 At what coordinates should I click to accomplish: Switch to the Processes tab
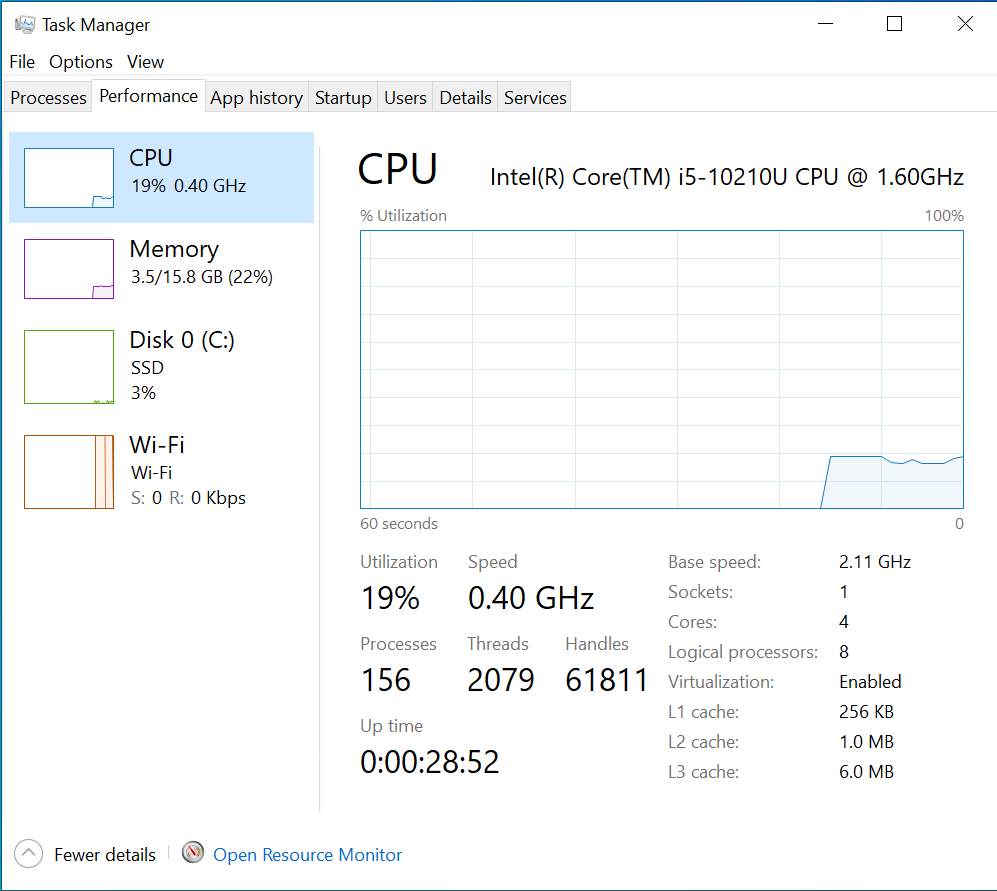[48, 98]
